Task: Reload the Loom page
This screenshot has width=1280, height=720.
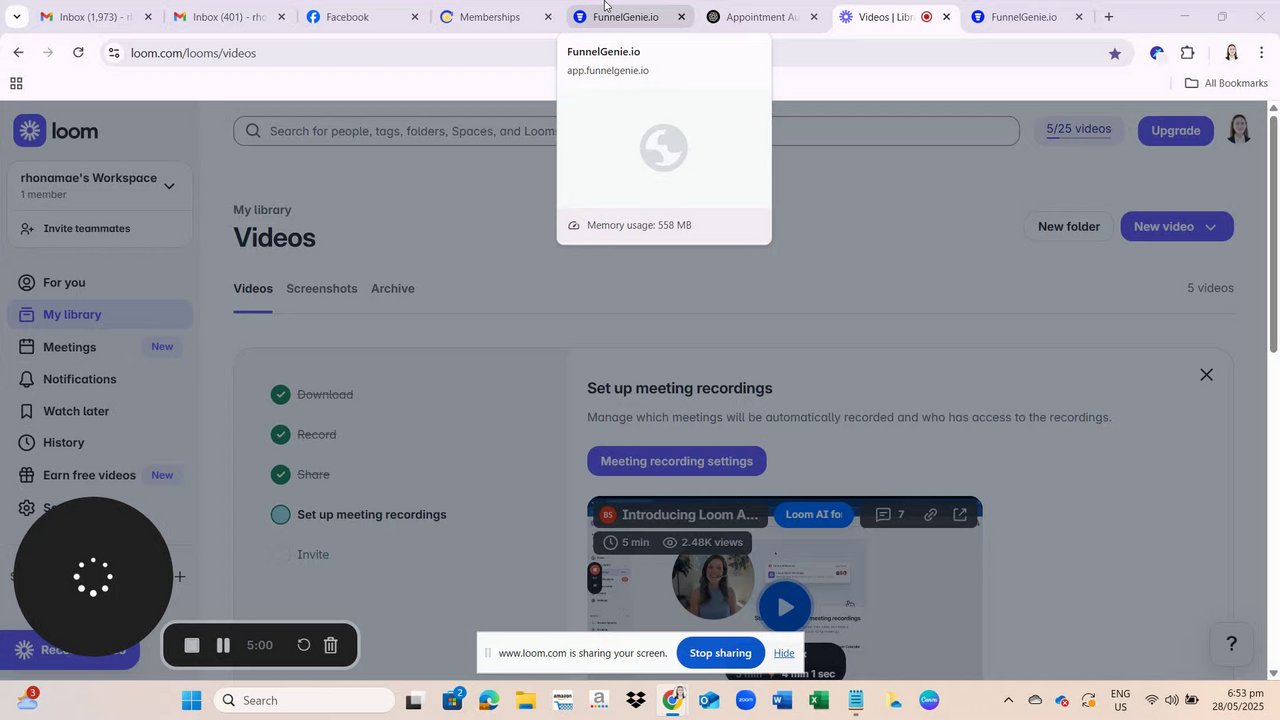Action: pyautogui.click(x=78, y=53)
